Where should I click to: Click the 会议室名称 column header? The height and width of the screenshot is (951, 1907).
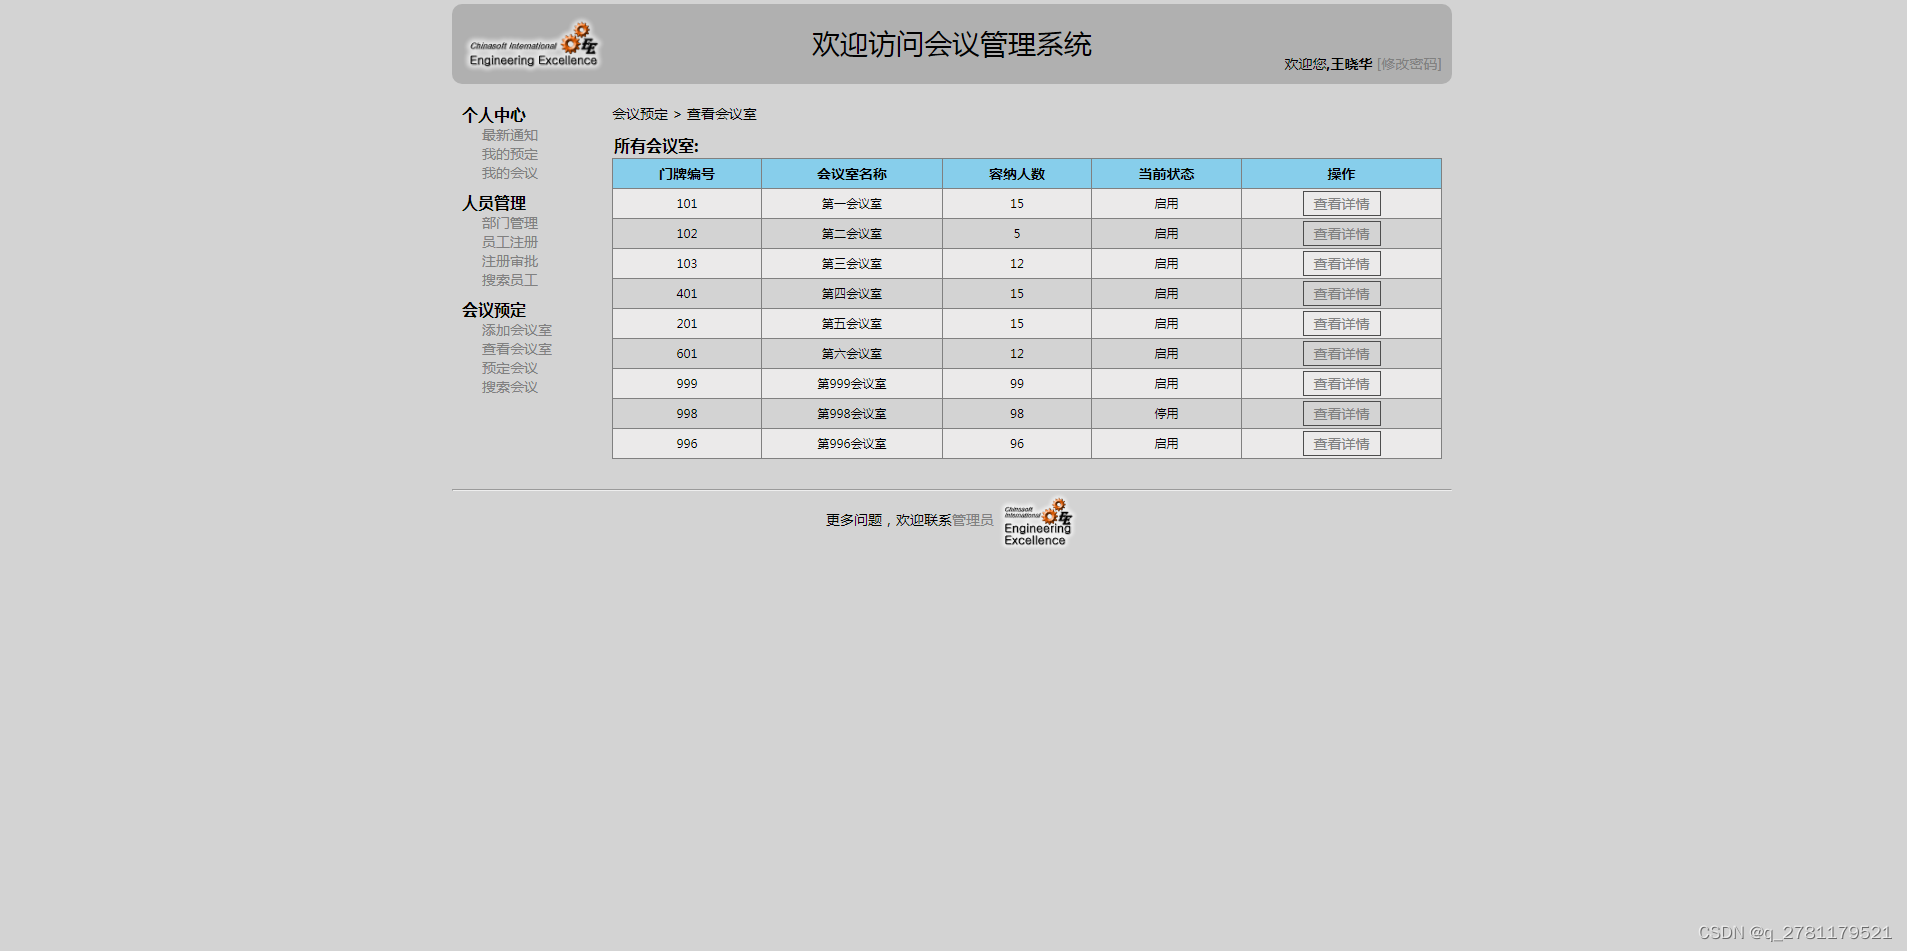tap(852, 174)
